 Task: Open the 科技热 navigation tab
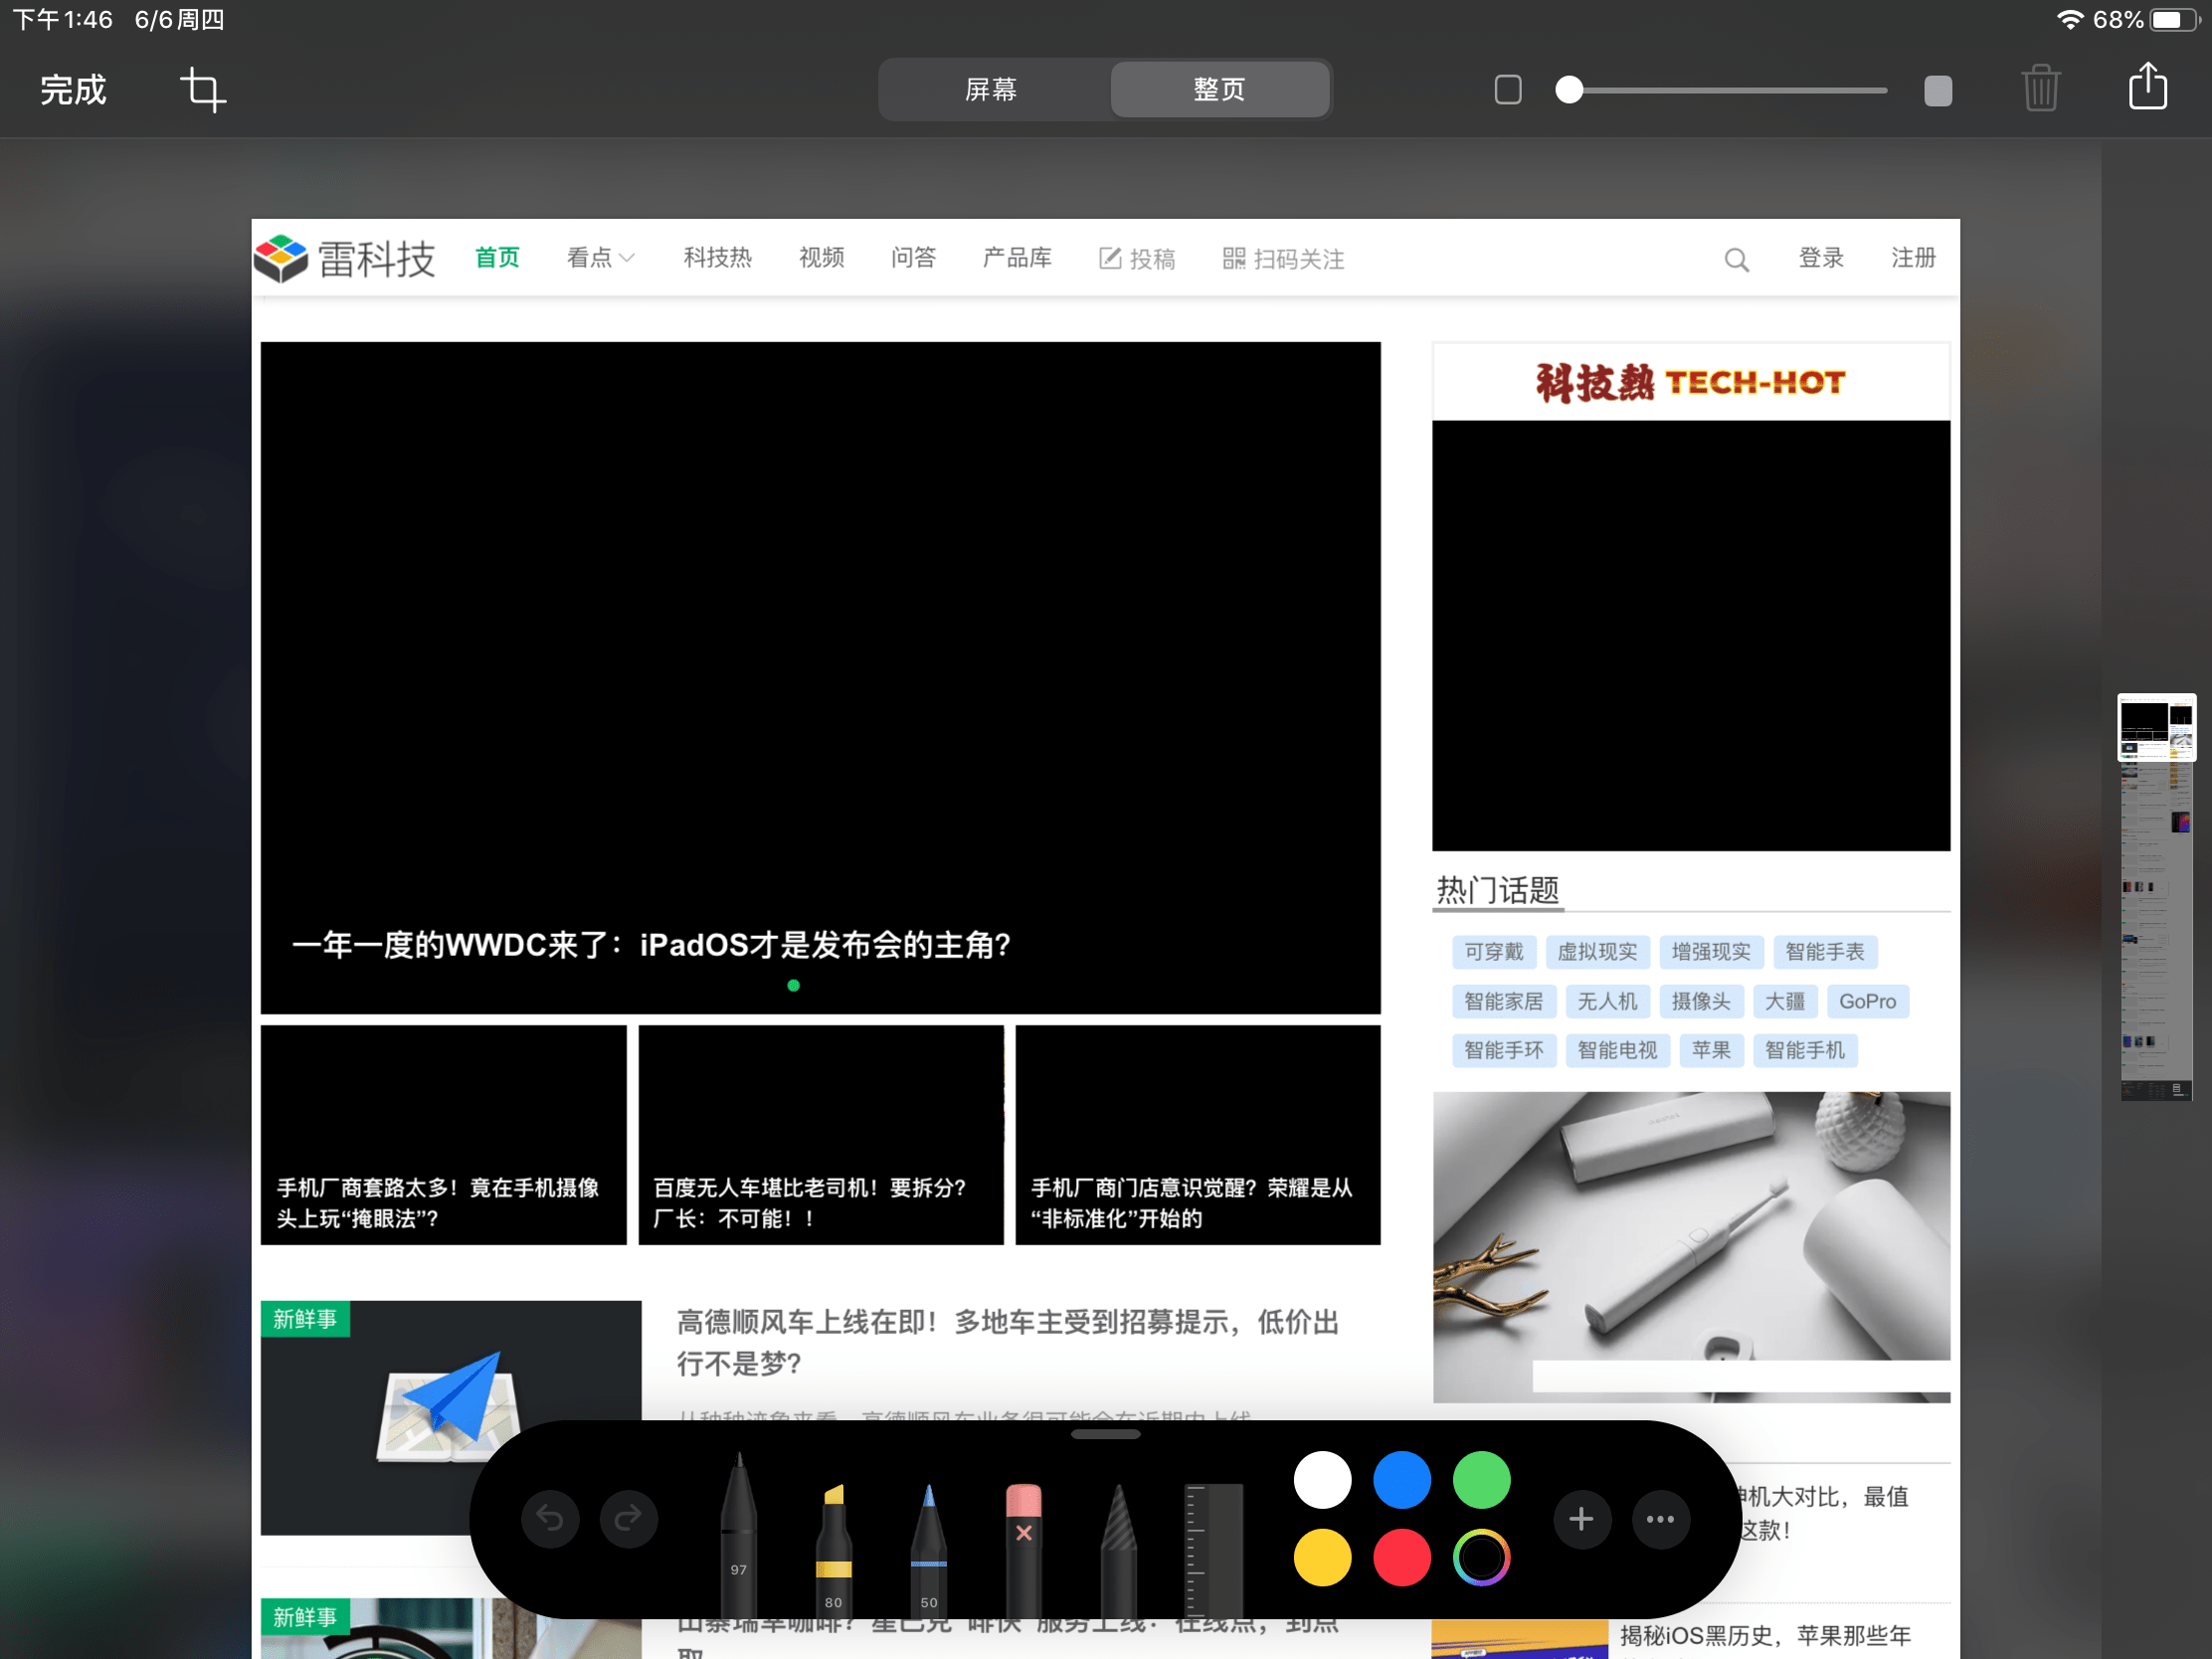717,258
